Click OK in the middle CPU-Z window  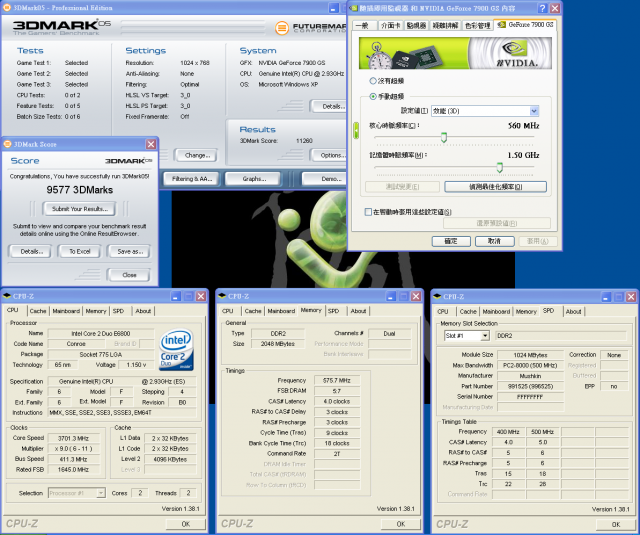coord(400,524)
